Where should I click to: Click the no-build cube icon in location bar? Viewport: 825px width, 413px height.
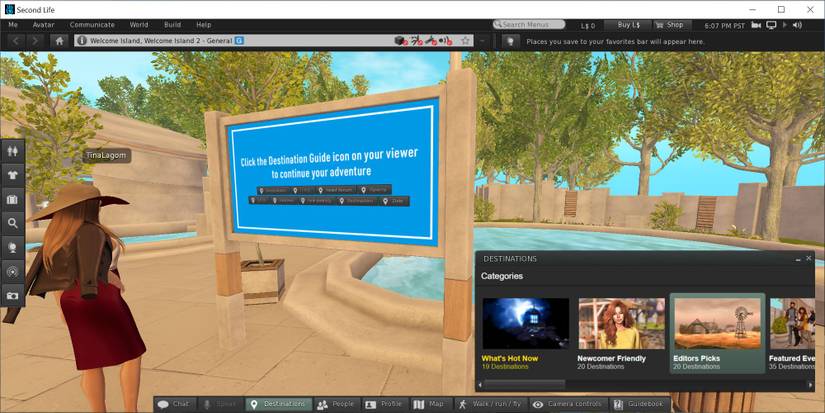pyautogui.click(x=400, y=41)
